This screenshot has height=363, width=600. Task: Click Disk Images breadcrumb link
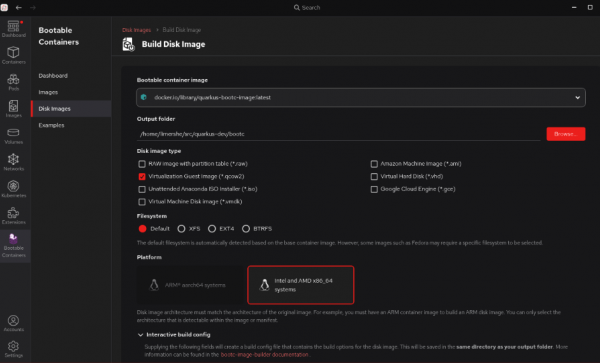136,30
